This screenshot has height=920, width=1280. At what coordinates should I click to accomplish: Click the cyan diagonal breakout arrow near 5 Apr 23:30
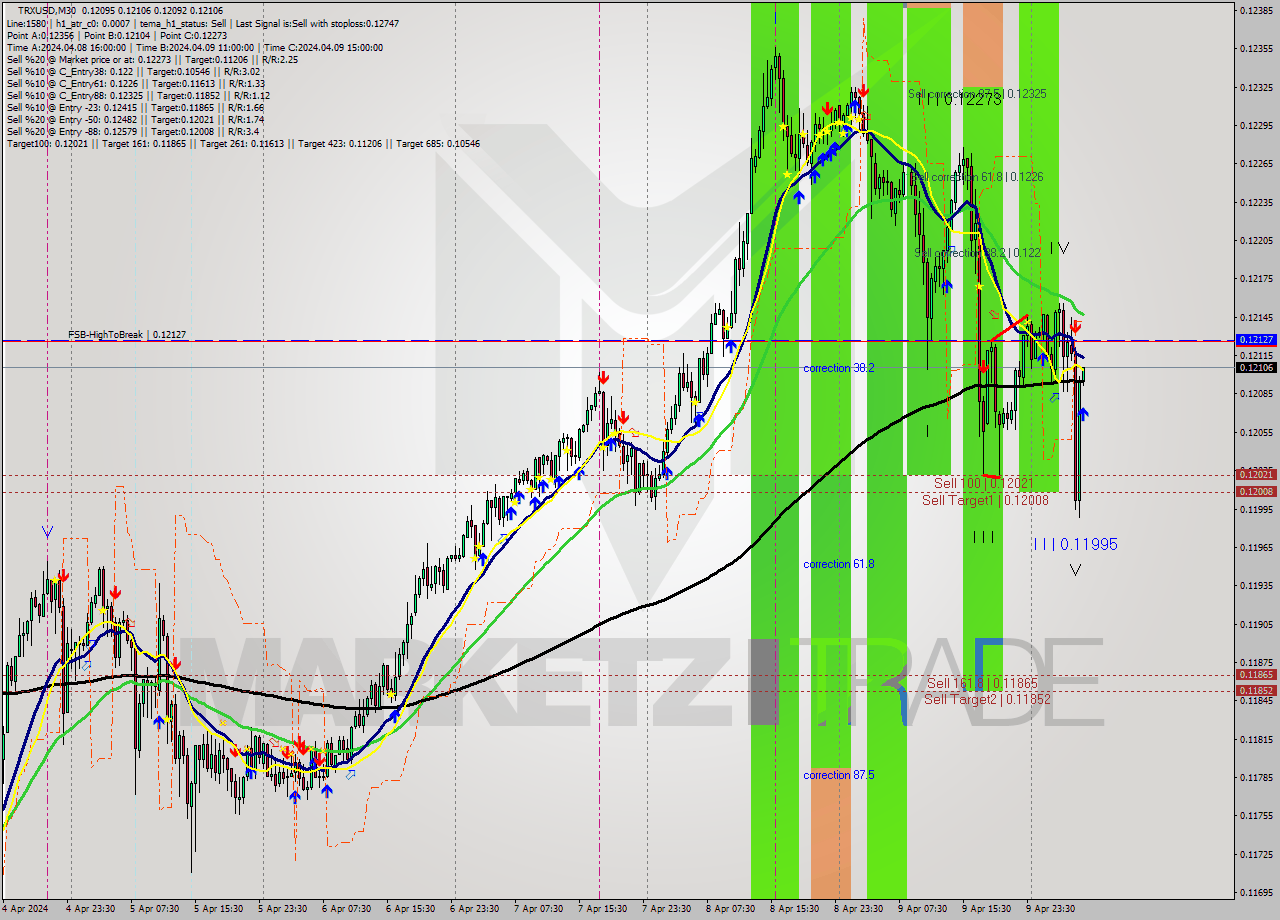(x=350, y=774)
